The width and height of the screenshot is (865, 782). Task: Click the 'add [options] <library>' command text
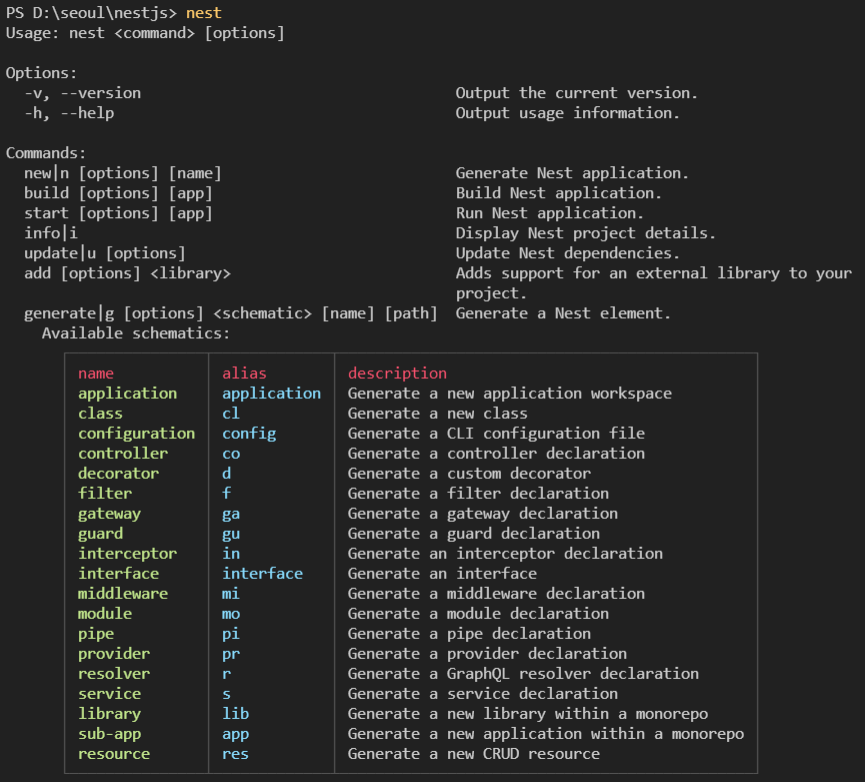[x=127, y=274]
